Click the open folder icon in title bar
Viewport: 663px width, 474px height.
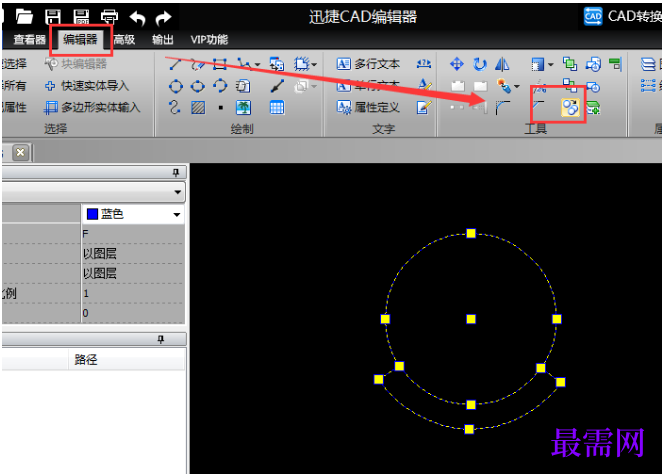(x=24, y=17)
